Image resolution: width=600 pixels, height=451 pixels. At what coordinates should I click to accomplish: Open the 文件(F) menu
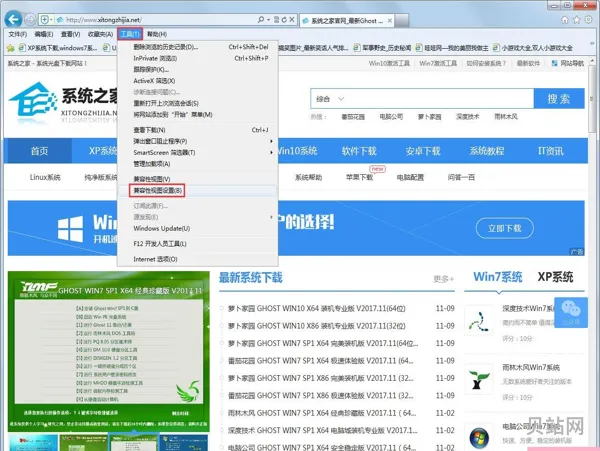tap(18, 34)
